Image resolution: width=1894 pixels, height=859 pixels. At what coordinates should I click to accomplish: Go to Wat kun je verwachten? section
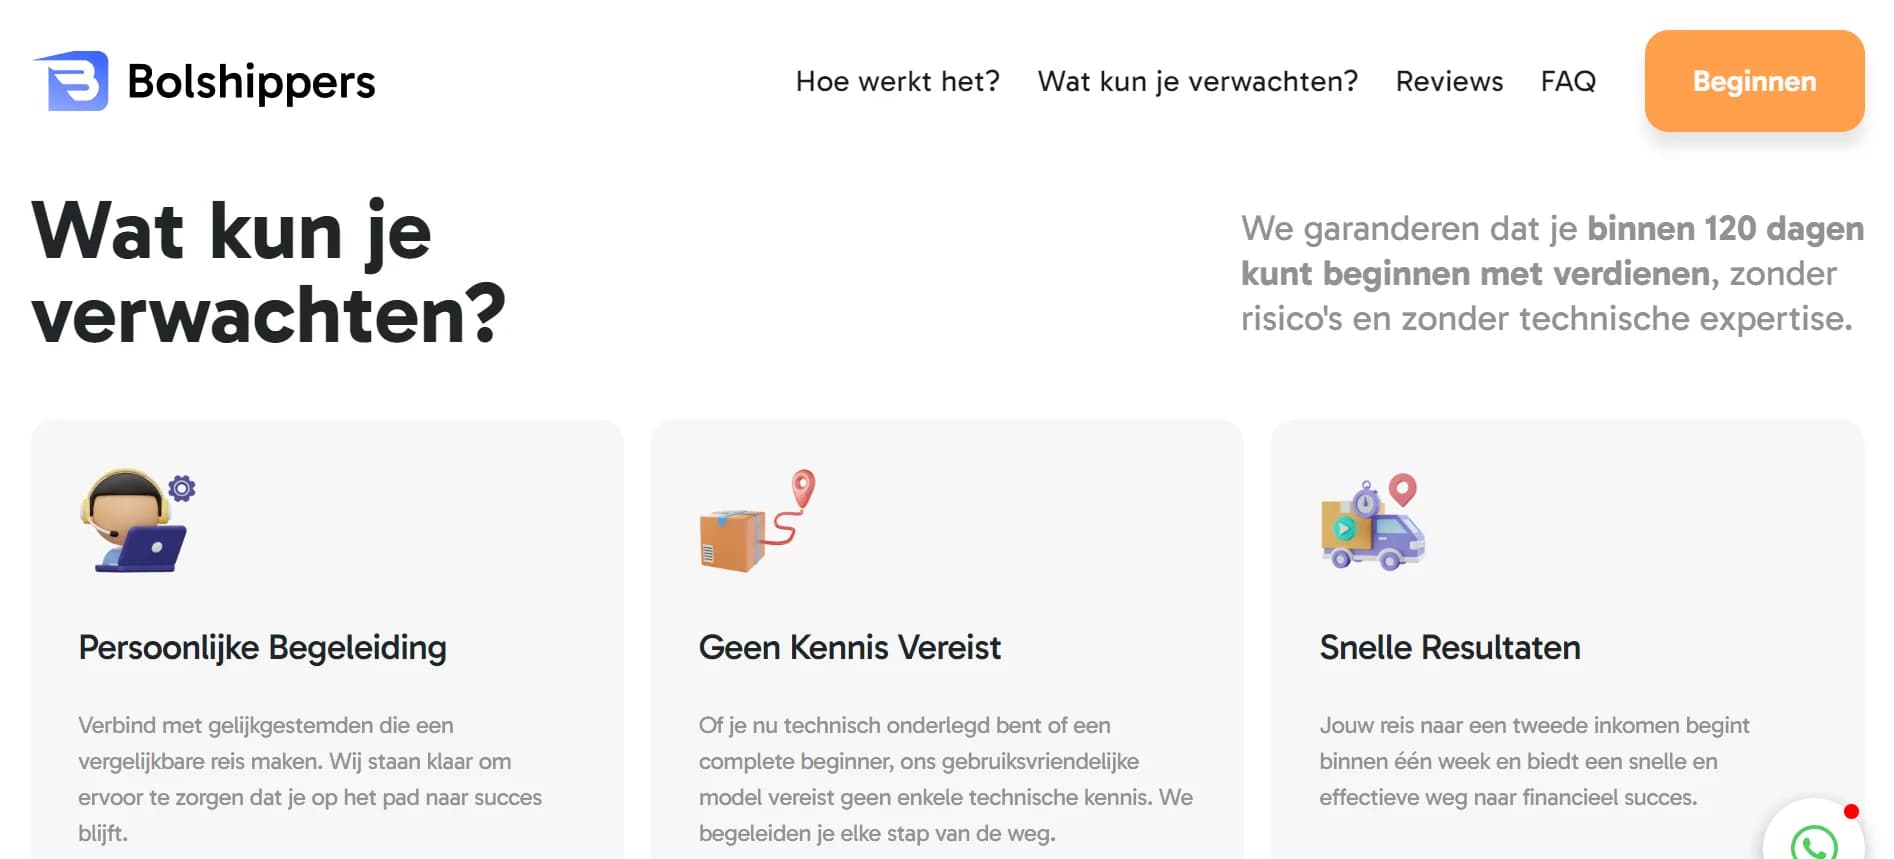click(1198, 81)
